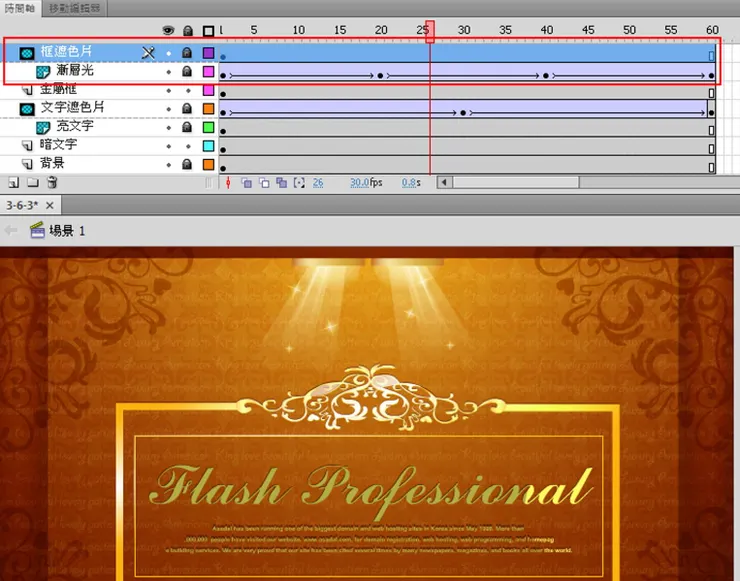This screenshot has height=581, width=740.
Task: Lock the 暗文字 layer via its lock-column dot
Action: tap(188, 146)
